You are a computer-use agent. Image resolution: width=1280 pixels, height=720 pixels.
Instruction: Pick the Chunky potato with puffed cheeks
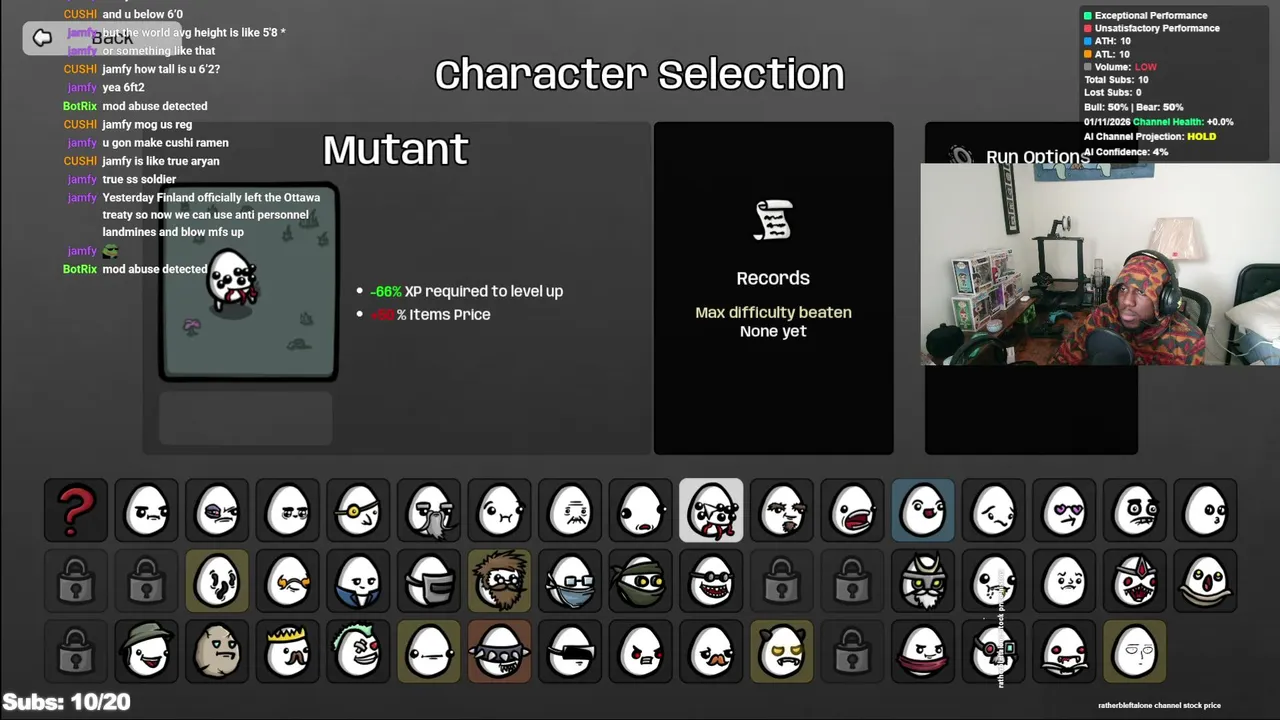499,510
